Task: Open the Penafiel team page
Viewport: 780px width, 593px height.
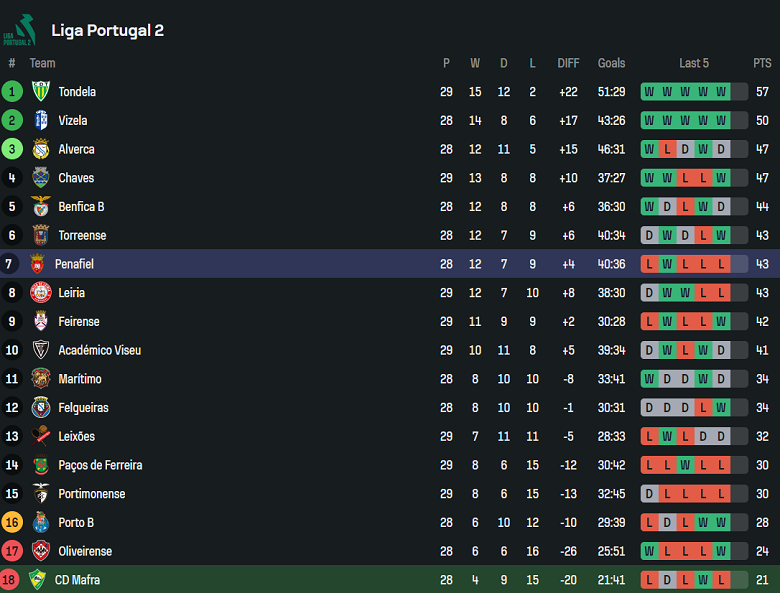Action: [74, 264]
